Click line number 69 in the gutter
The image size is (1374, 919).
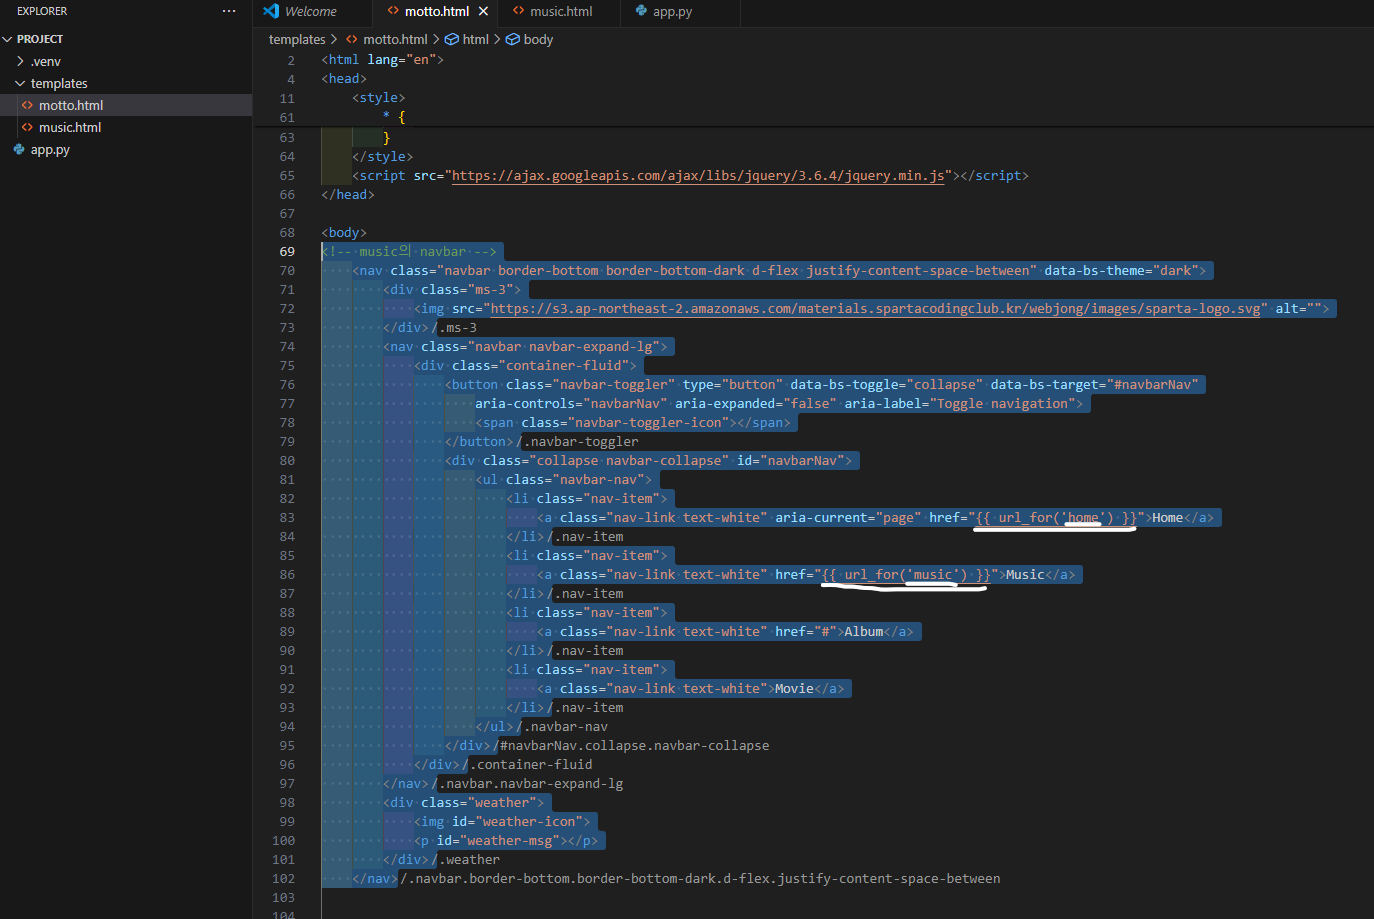click(287, 252)
